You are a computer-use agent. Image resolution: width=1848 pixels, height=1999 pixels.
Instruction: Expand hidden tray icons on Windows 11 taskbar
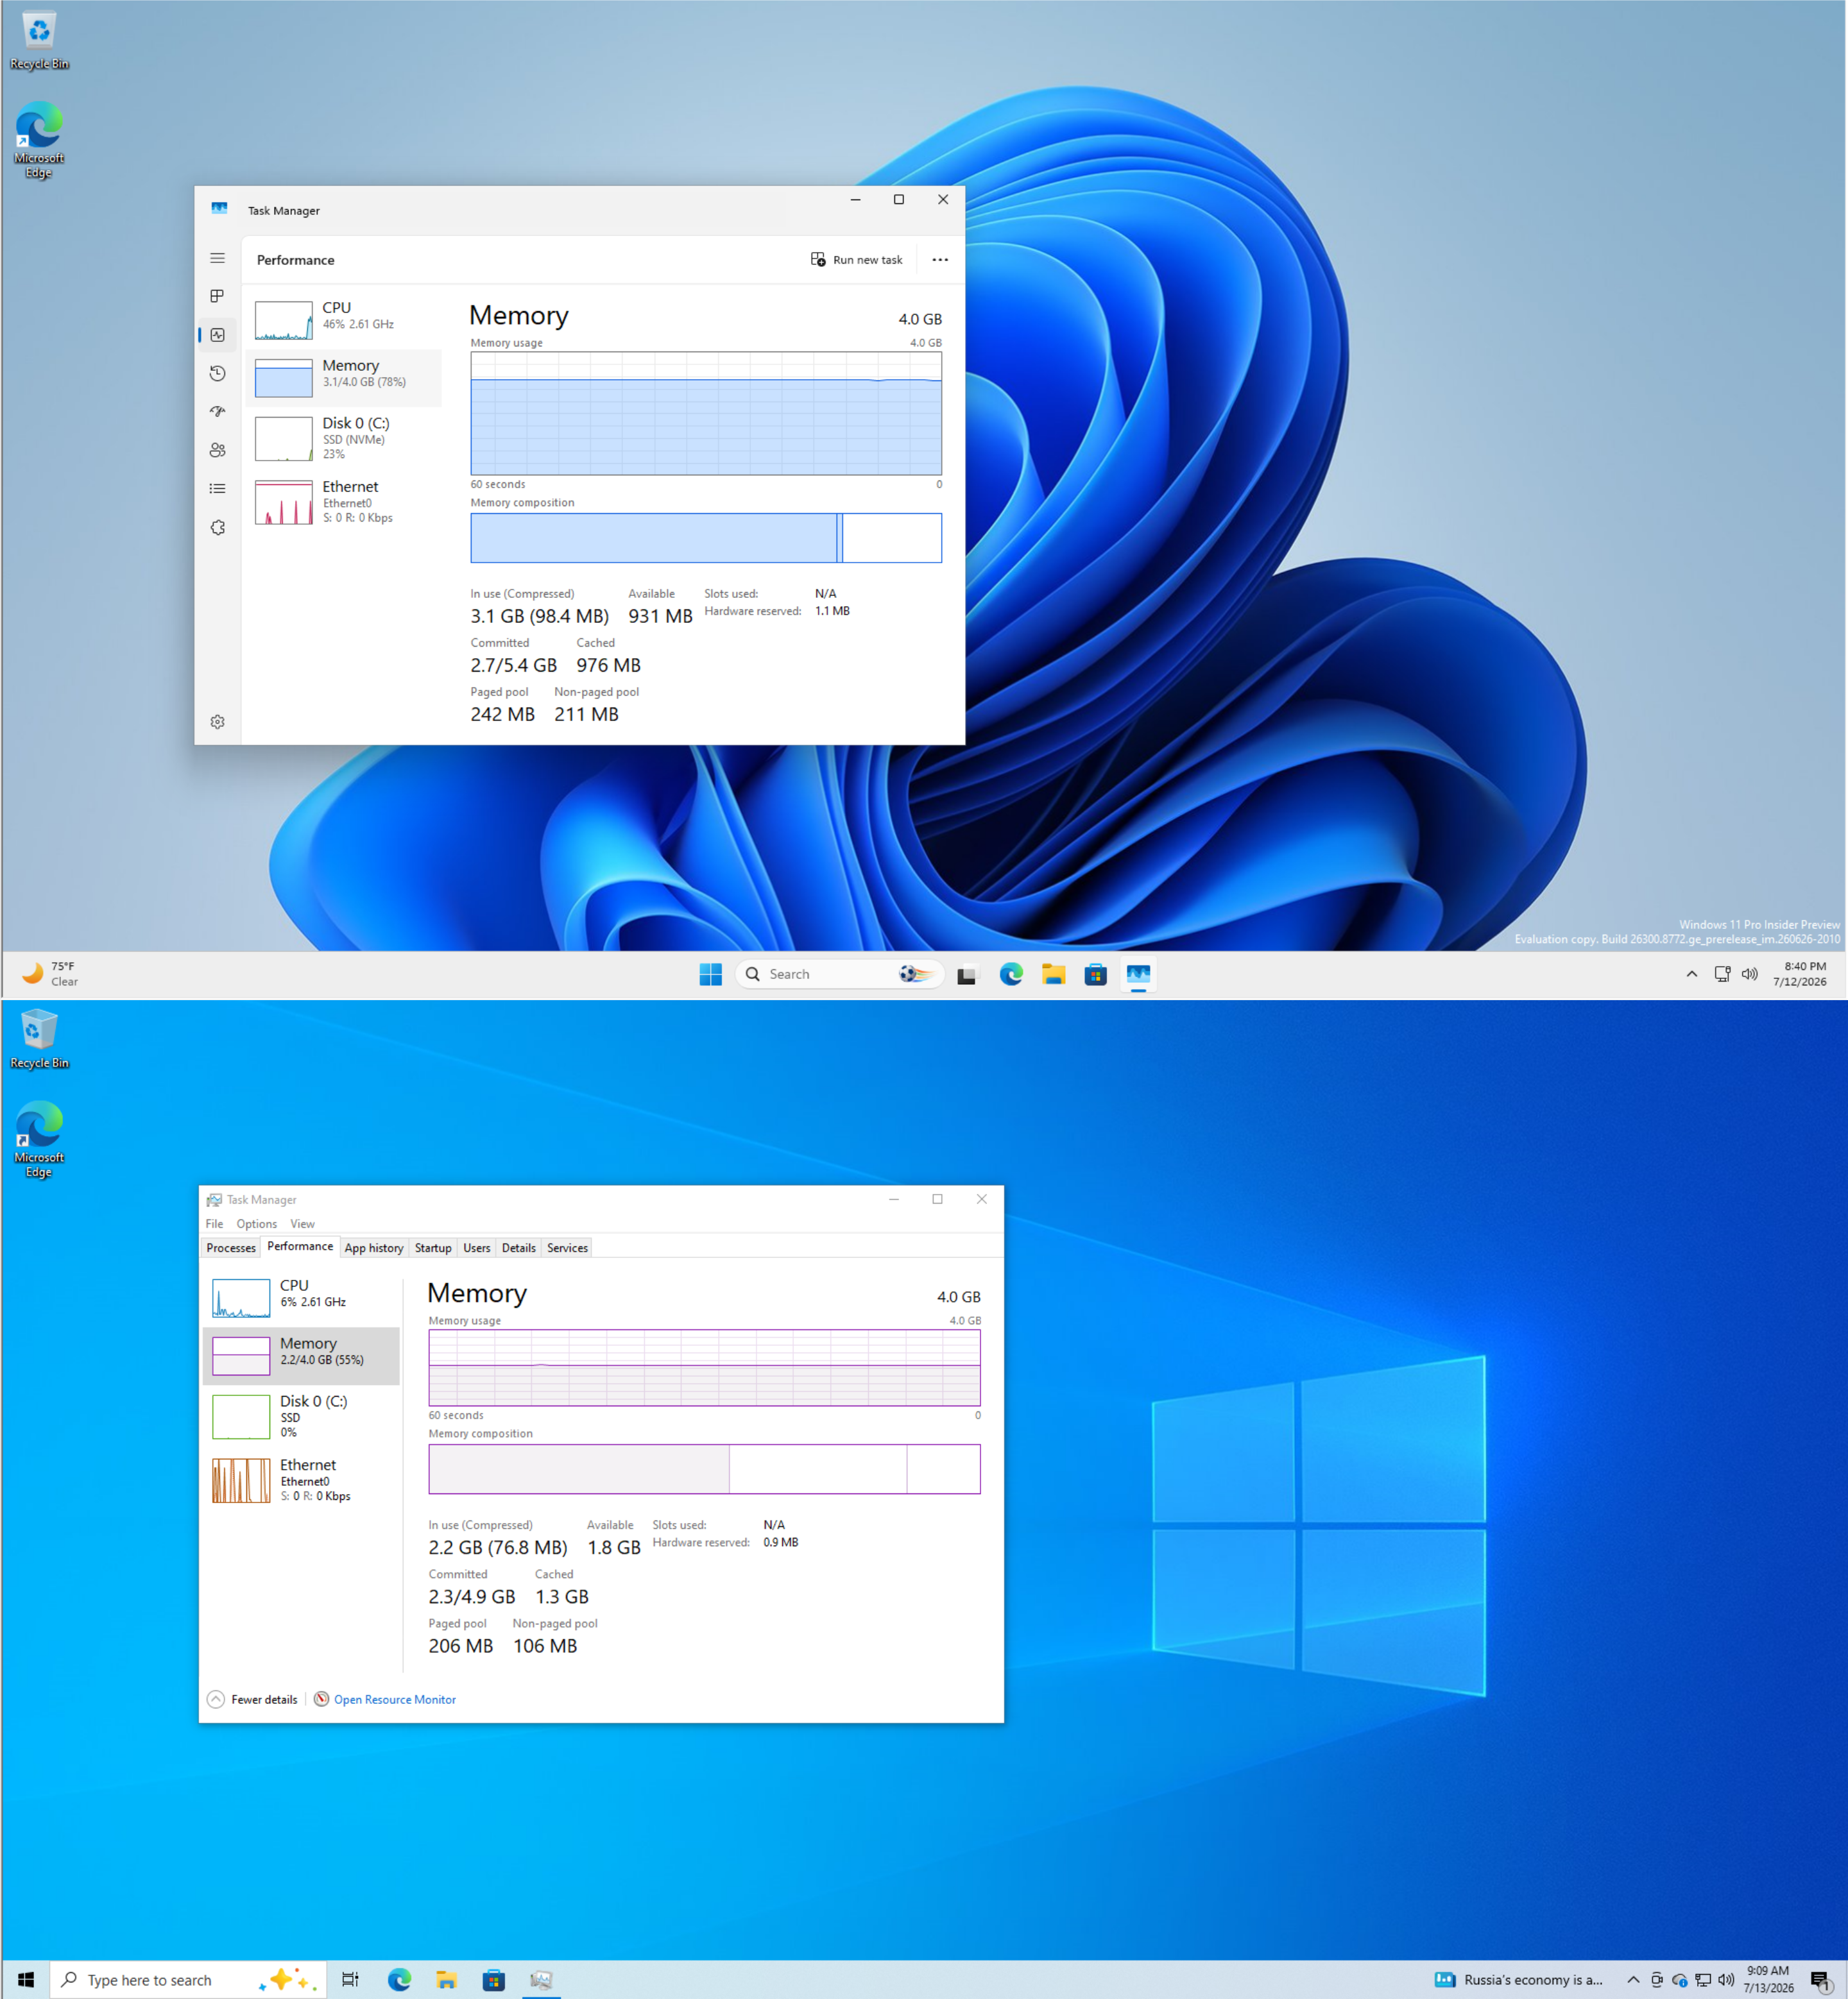tap(1691, 974)
